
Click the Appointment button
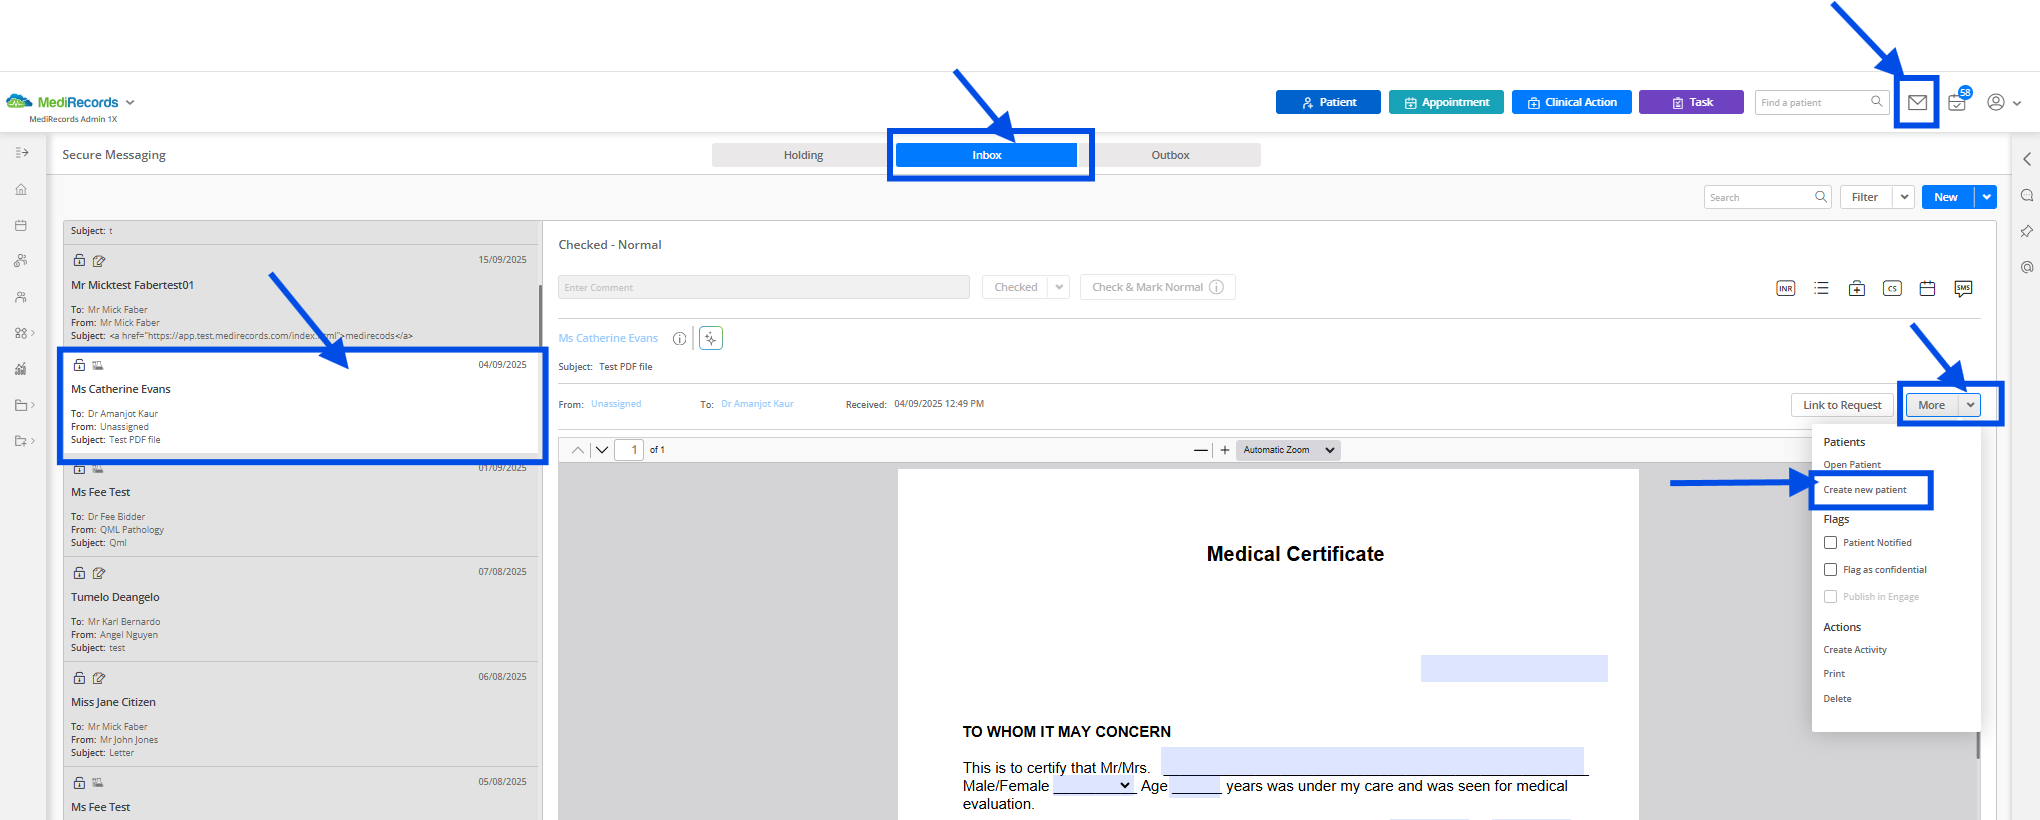click(1446, 102)
